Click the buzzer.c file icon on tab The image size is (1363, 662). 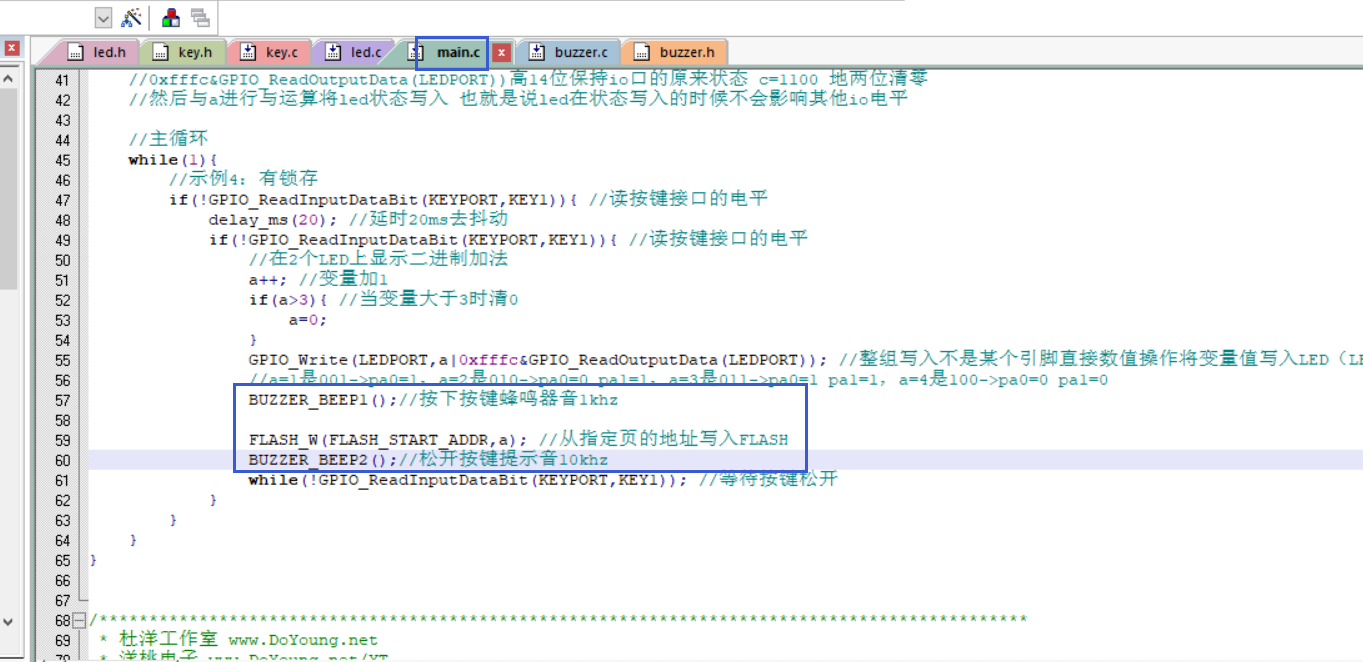point(537,52)
